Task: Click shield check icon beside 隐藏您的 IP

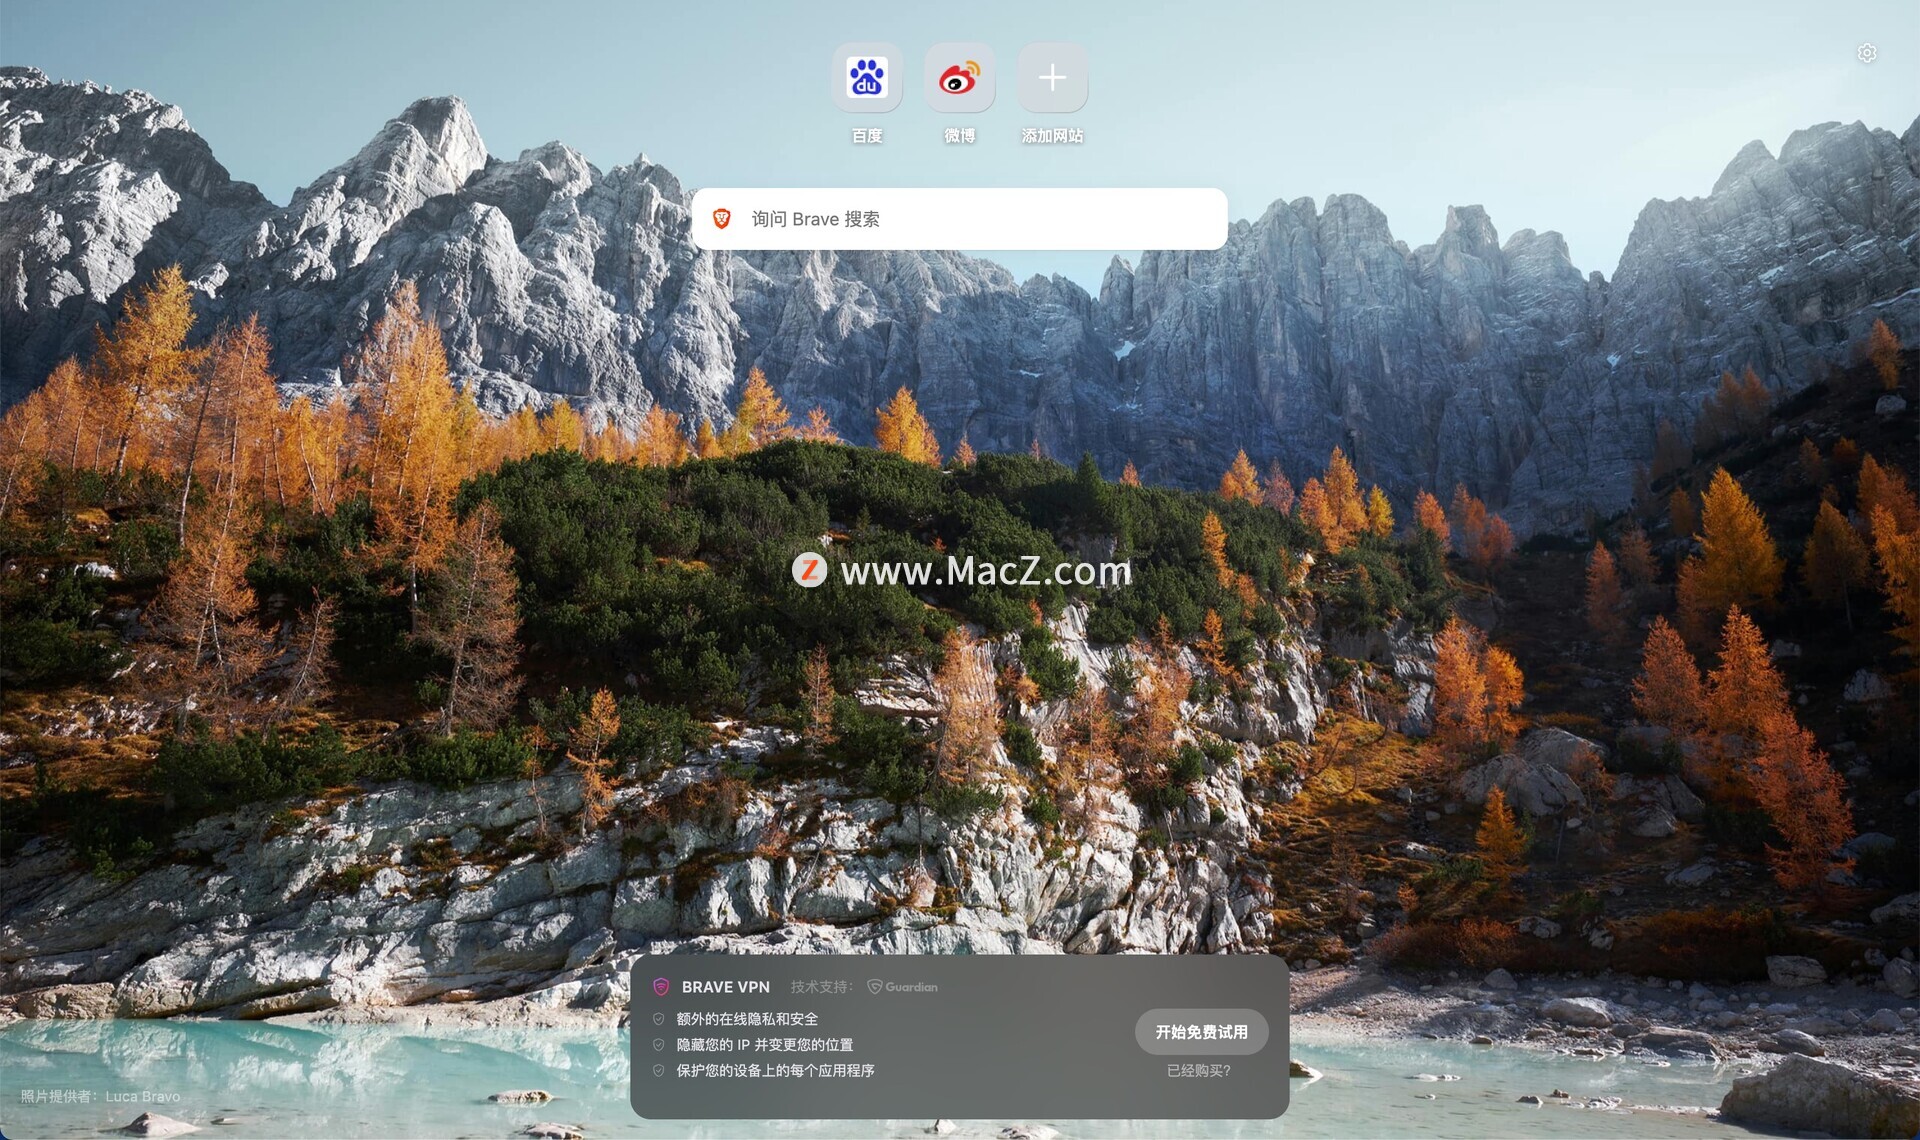Action: [x=658, y=1045]
